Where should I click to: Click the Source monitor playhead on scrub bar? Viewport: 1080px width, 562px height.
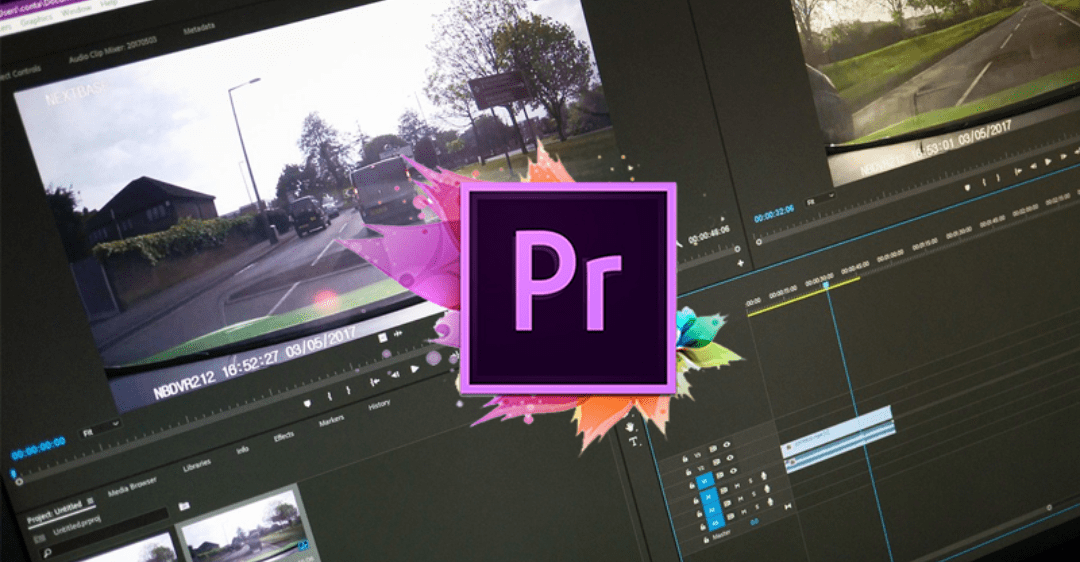point(14,473)
